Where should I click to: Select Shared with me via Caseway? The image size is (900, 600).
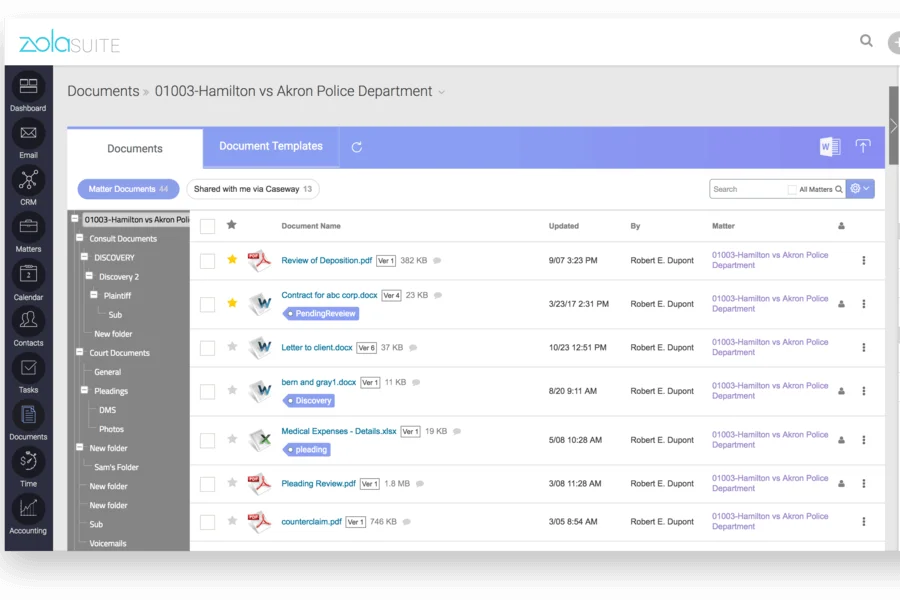pos(253,189)
